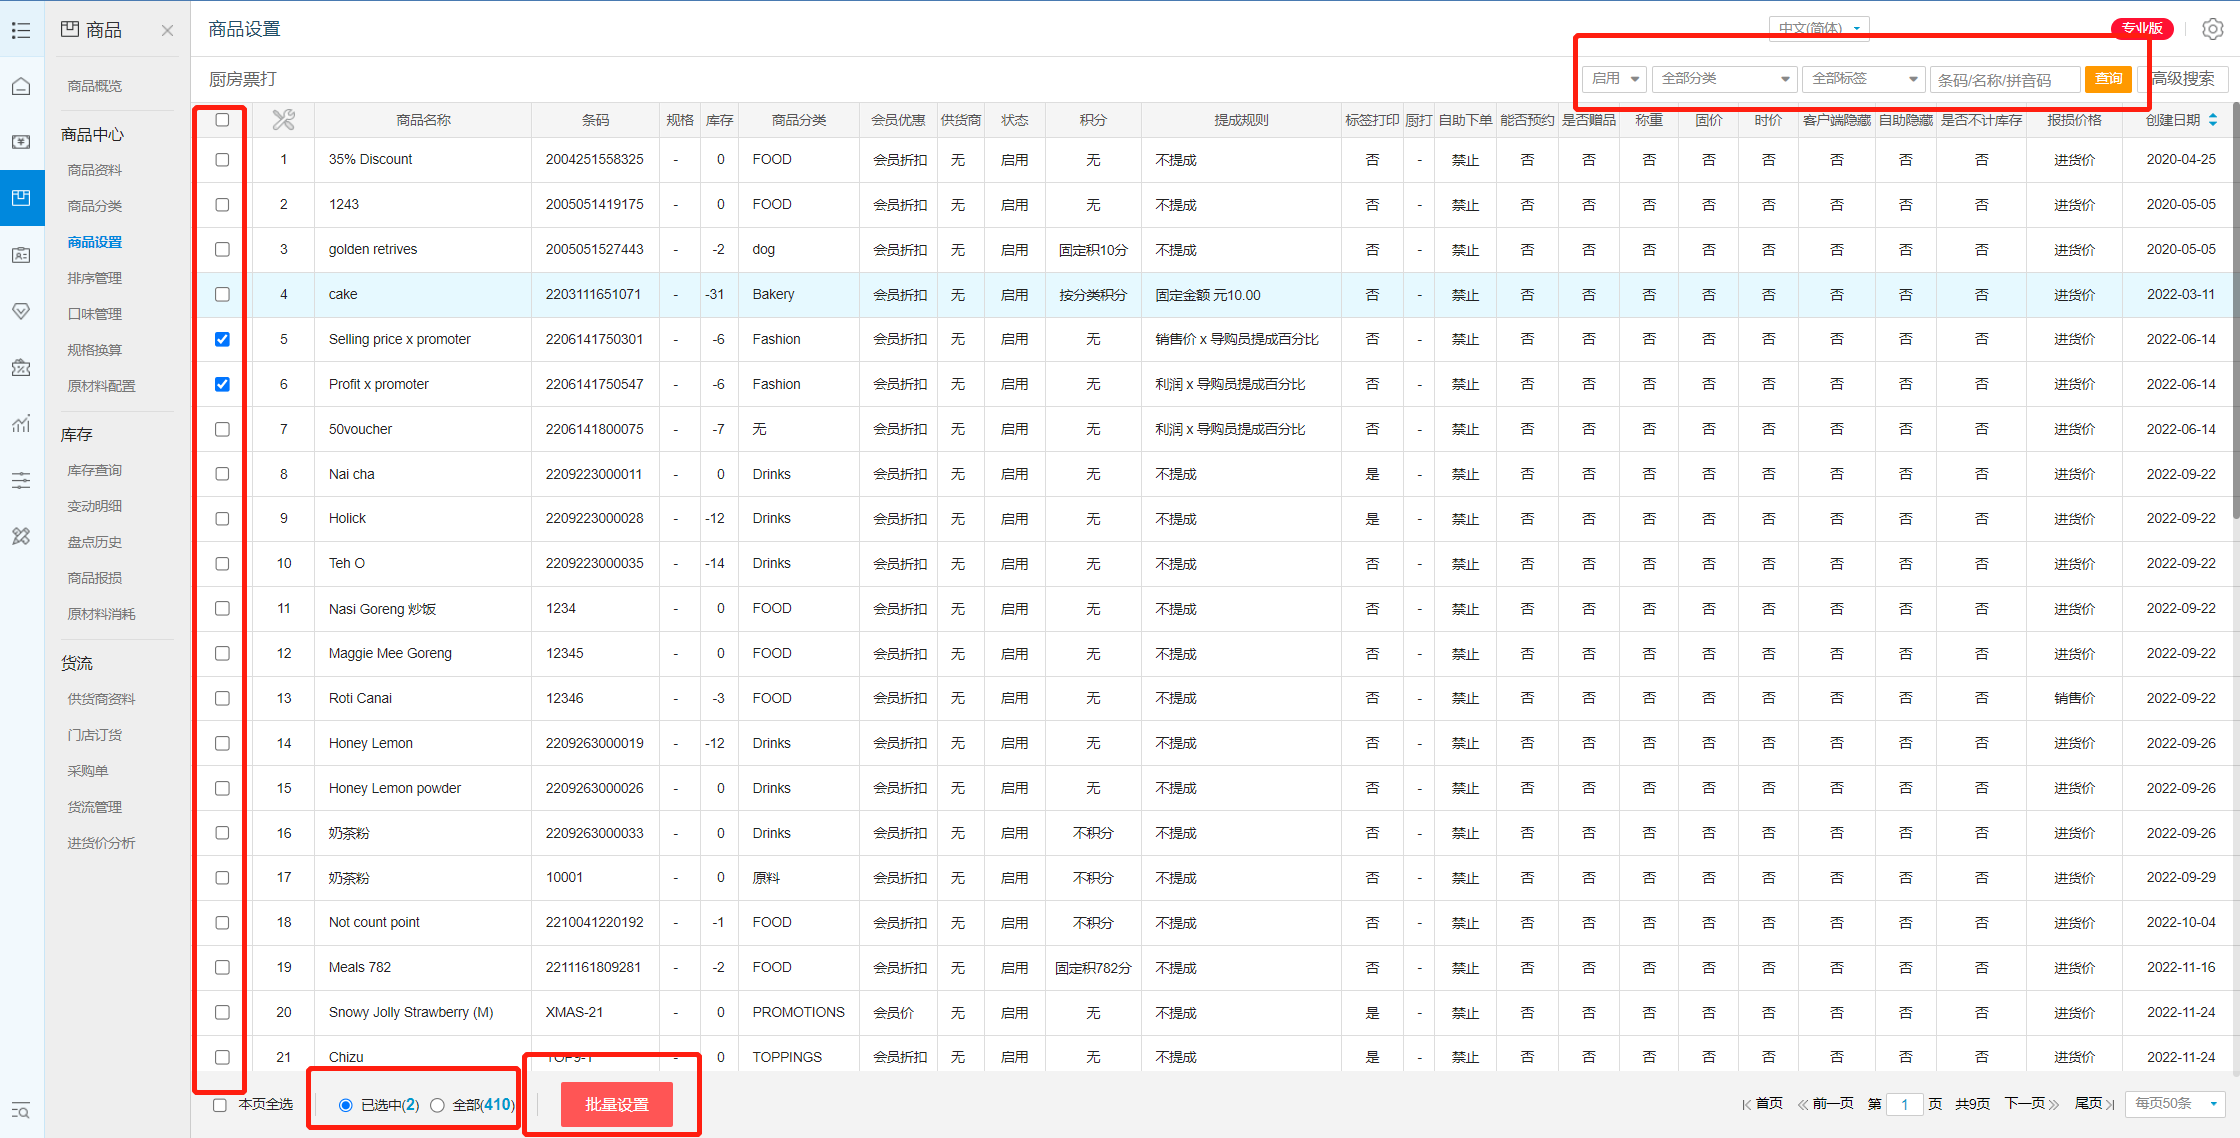Click the sliders settings sidebar icon
Image resolution: width=2240 pixels, height=1138 pixels.
(21, 481)
